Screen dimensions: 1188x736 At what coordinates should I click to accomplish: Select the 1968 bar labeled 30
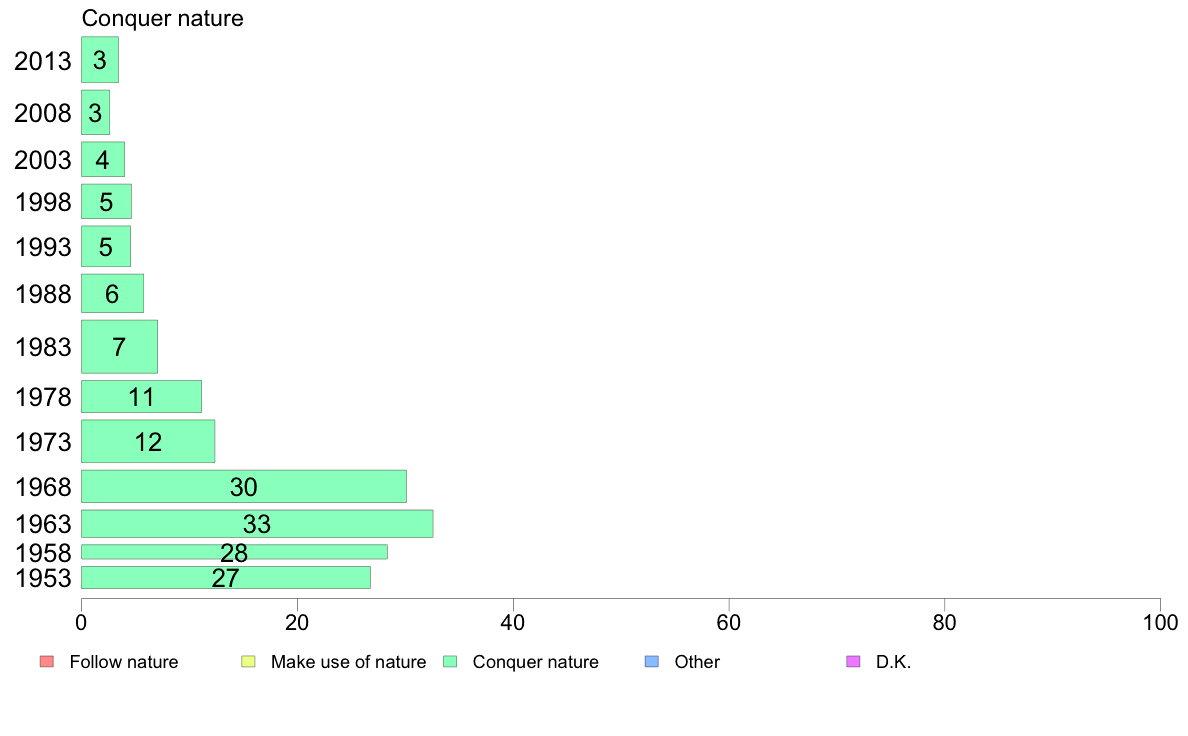[244, 487]
